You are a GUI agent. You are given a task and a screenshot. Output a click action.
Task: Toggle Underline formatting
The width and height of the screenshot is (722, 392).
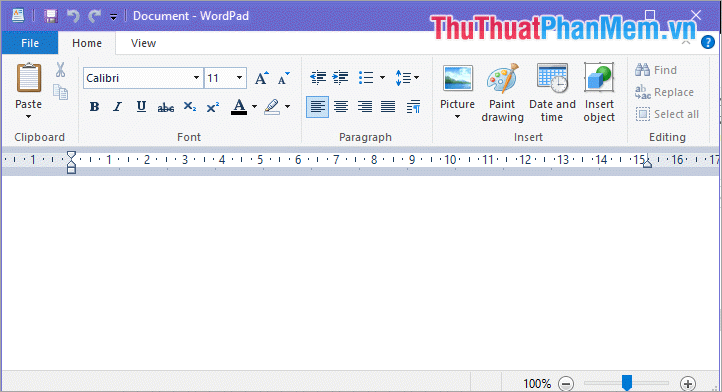click(x=141, y=107)
